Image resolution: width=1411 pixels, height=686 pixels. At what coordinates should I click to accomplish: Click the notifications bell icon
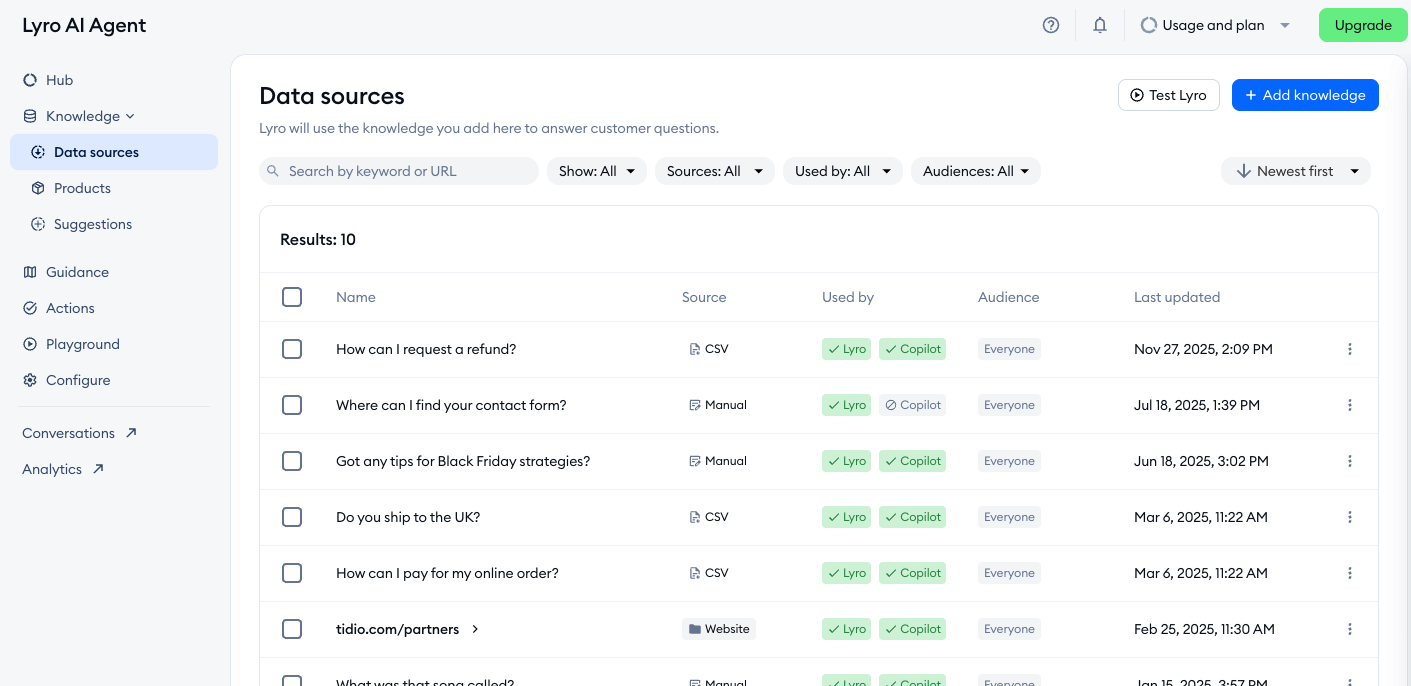[x=1100, y=24]
